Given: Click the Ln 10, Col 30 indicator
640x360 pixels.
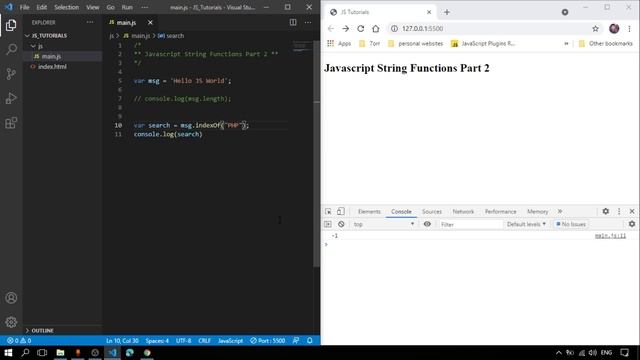Looking at the screenshot, I should pos(122,340).
